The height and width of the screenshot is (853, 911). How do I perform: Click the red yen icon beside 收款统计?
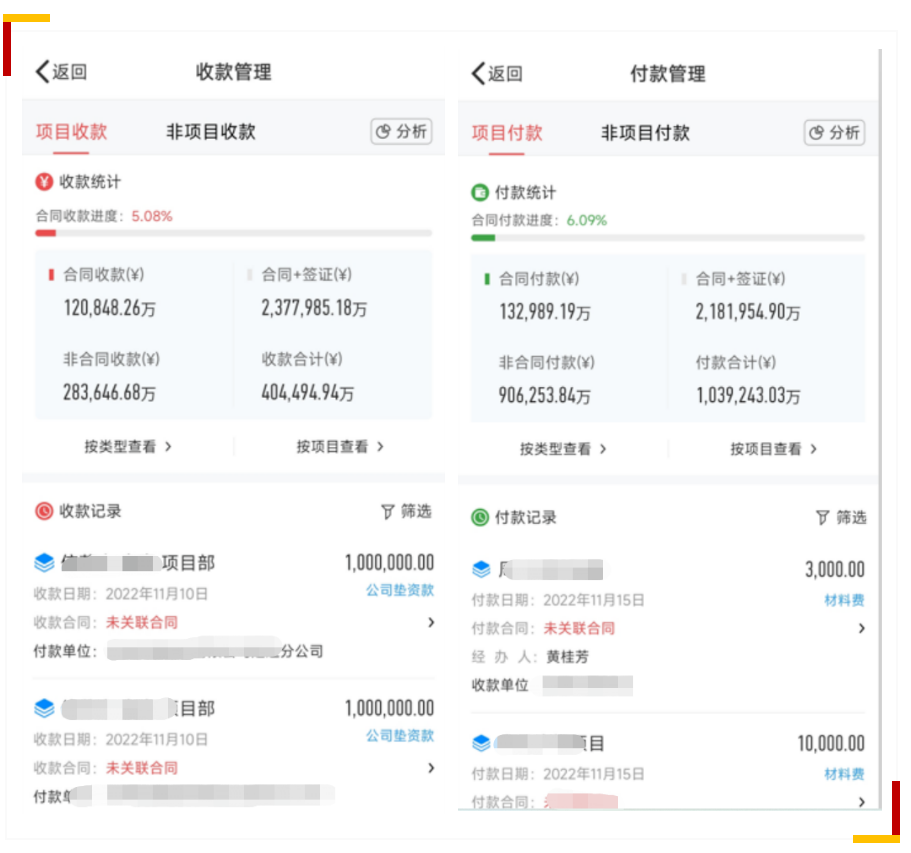click(x=44, y=182)
